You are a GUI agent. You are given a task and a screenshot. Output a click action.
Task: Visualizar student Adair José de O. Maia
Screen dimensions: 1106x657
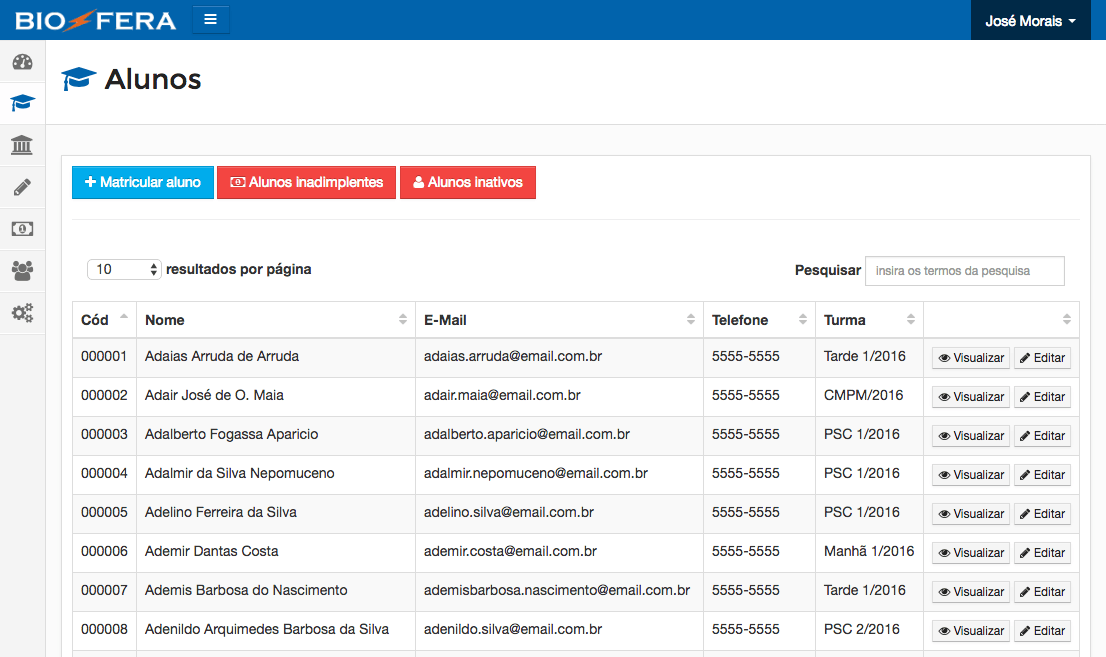(971, 397)
